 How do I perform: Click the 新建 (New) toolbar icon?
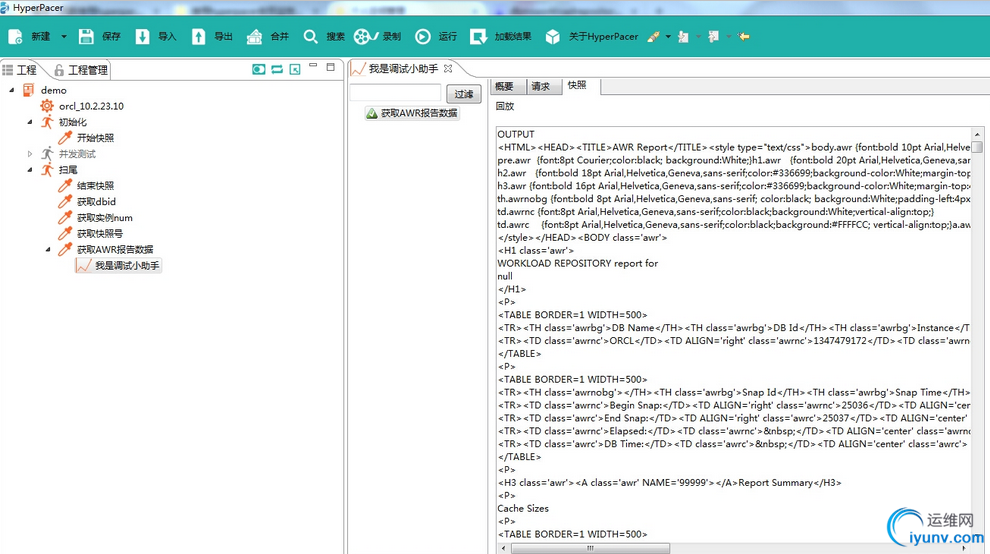click(x=16, y=37)
